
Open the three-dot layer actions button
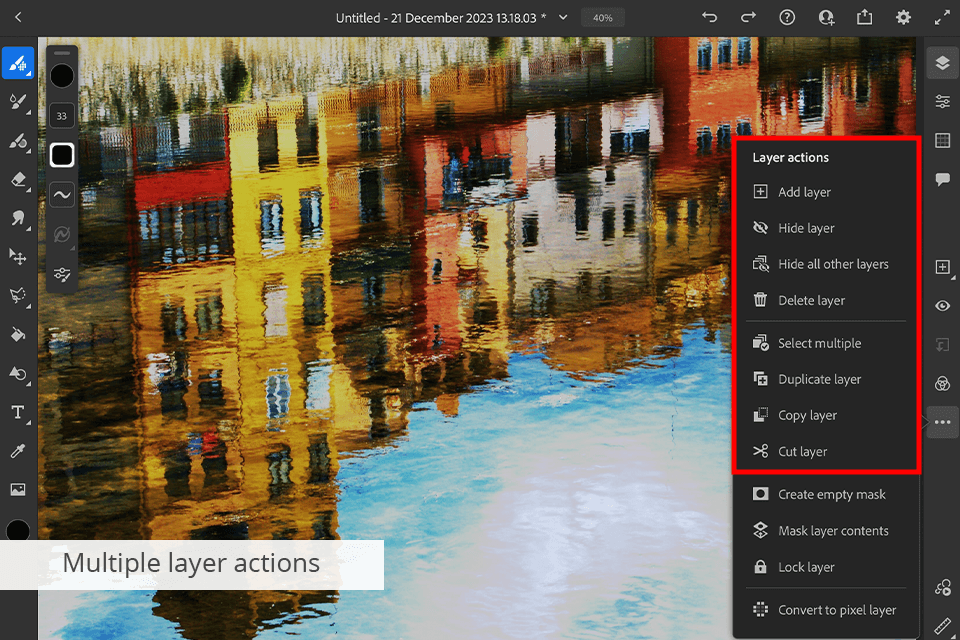(942, 422)
